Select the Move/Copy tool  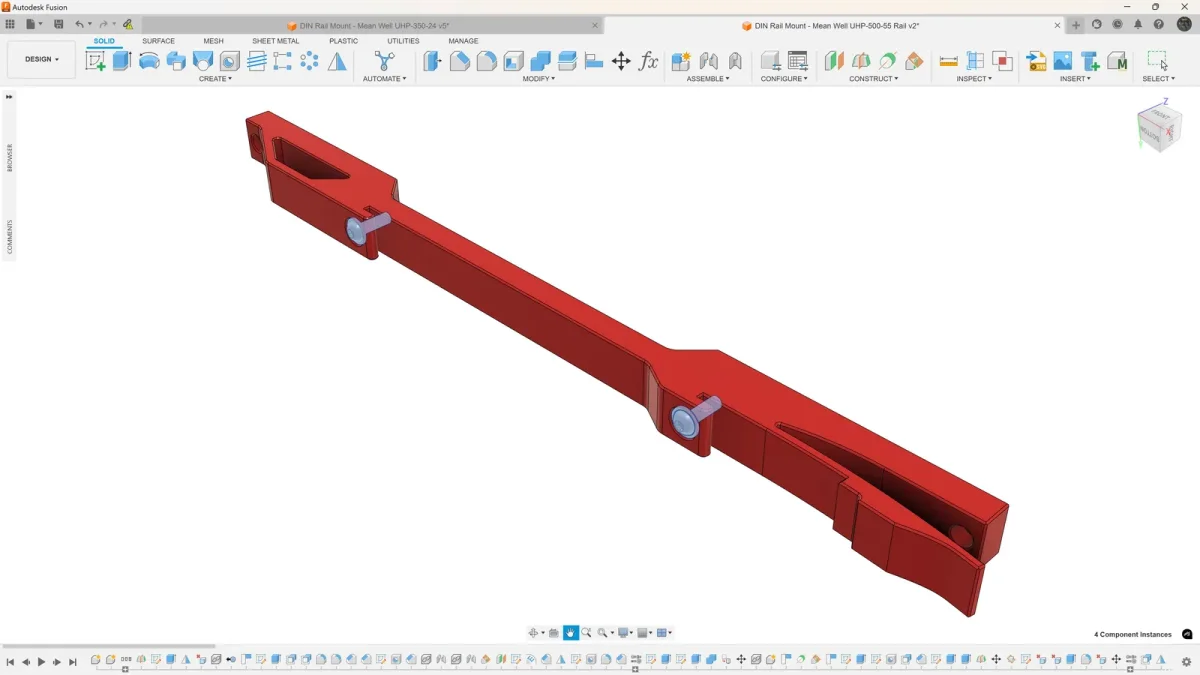tap(621, 61)
